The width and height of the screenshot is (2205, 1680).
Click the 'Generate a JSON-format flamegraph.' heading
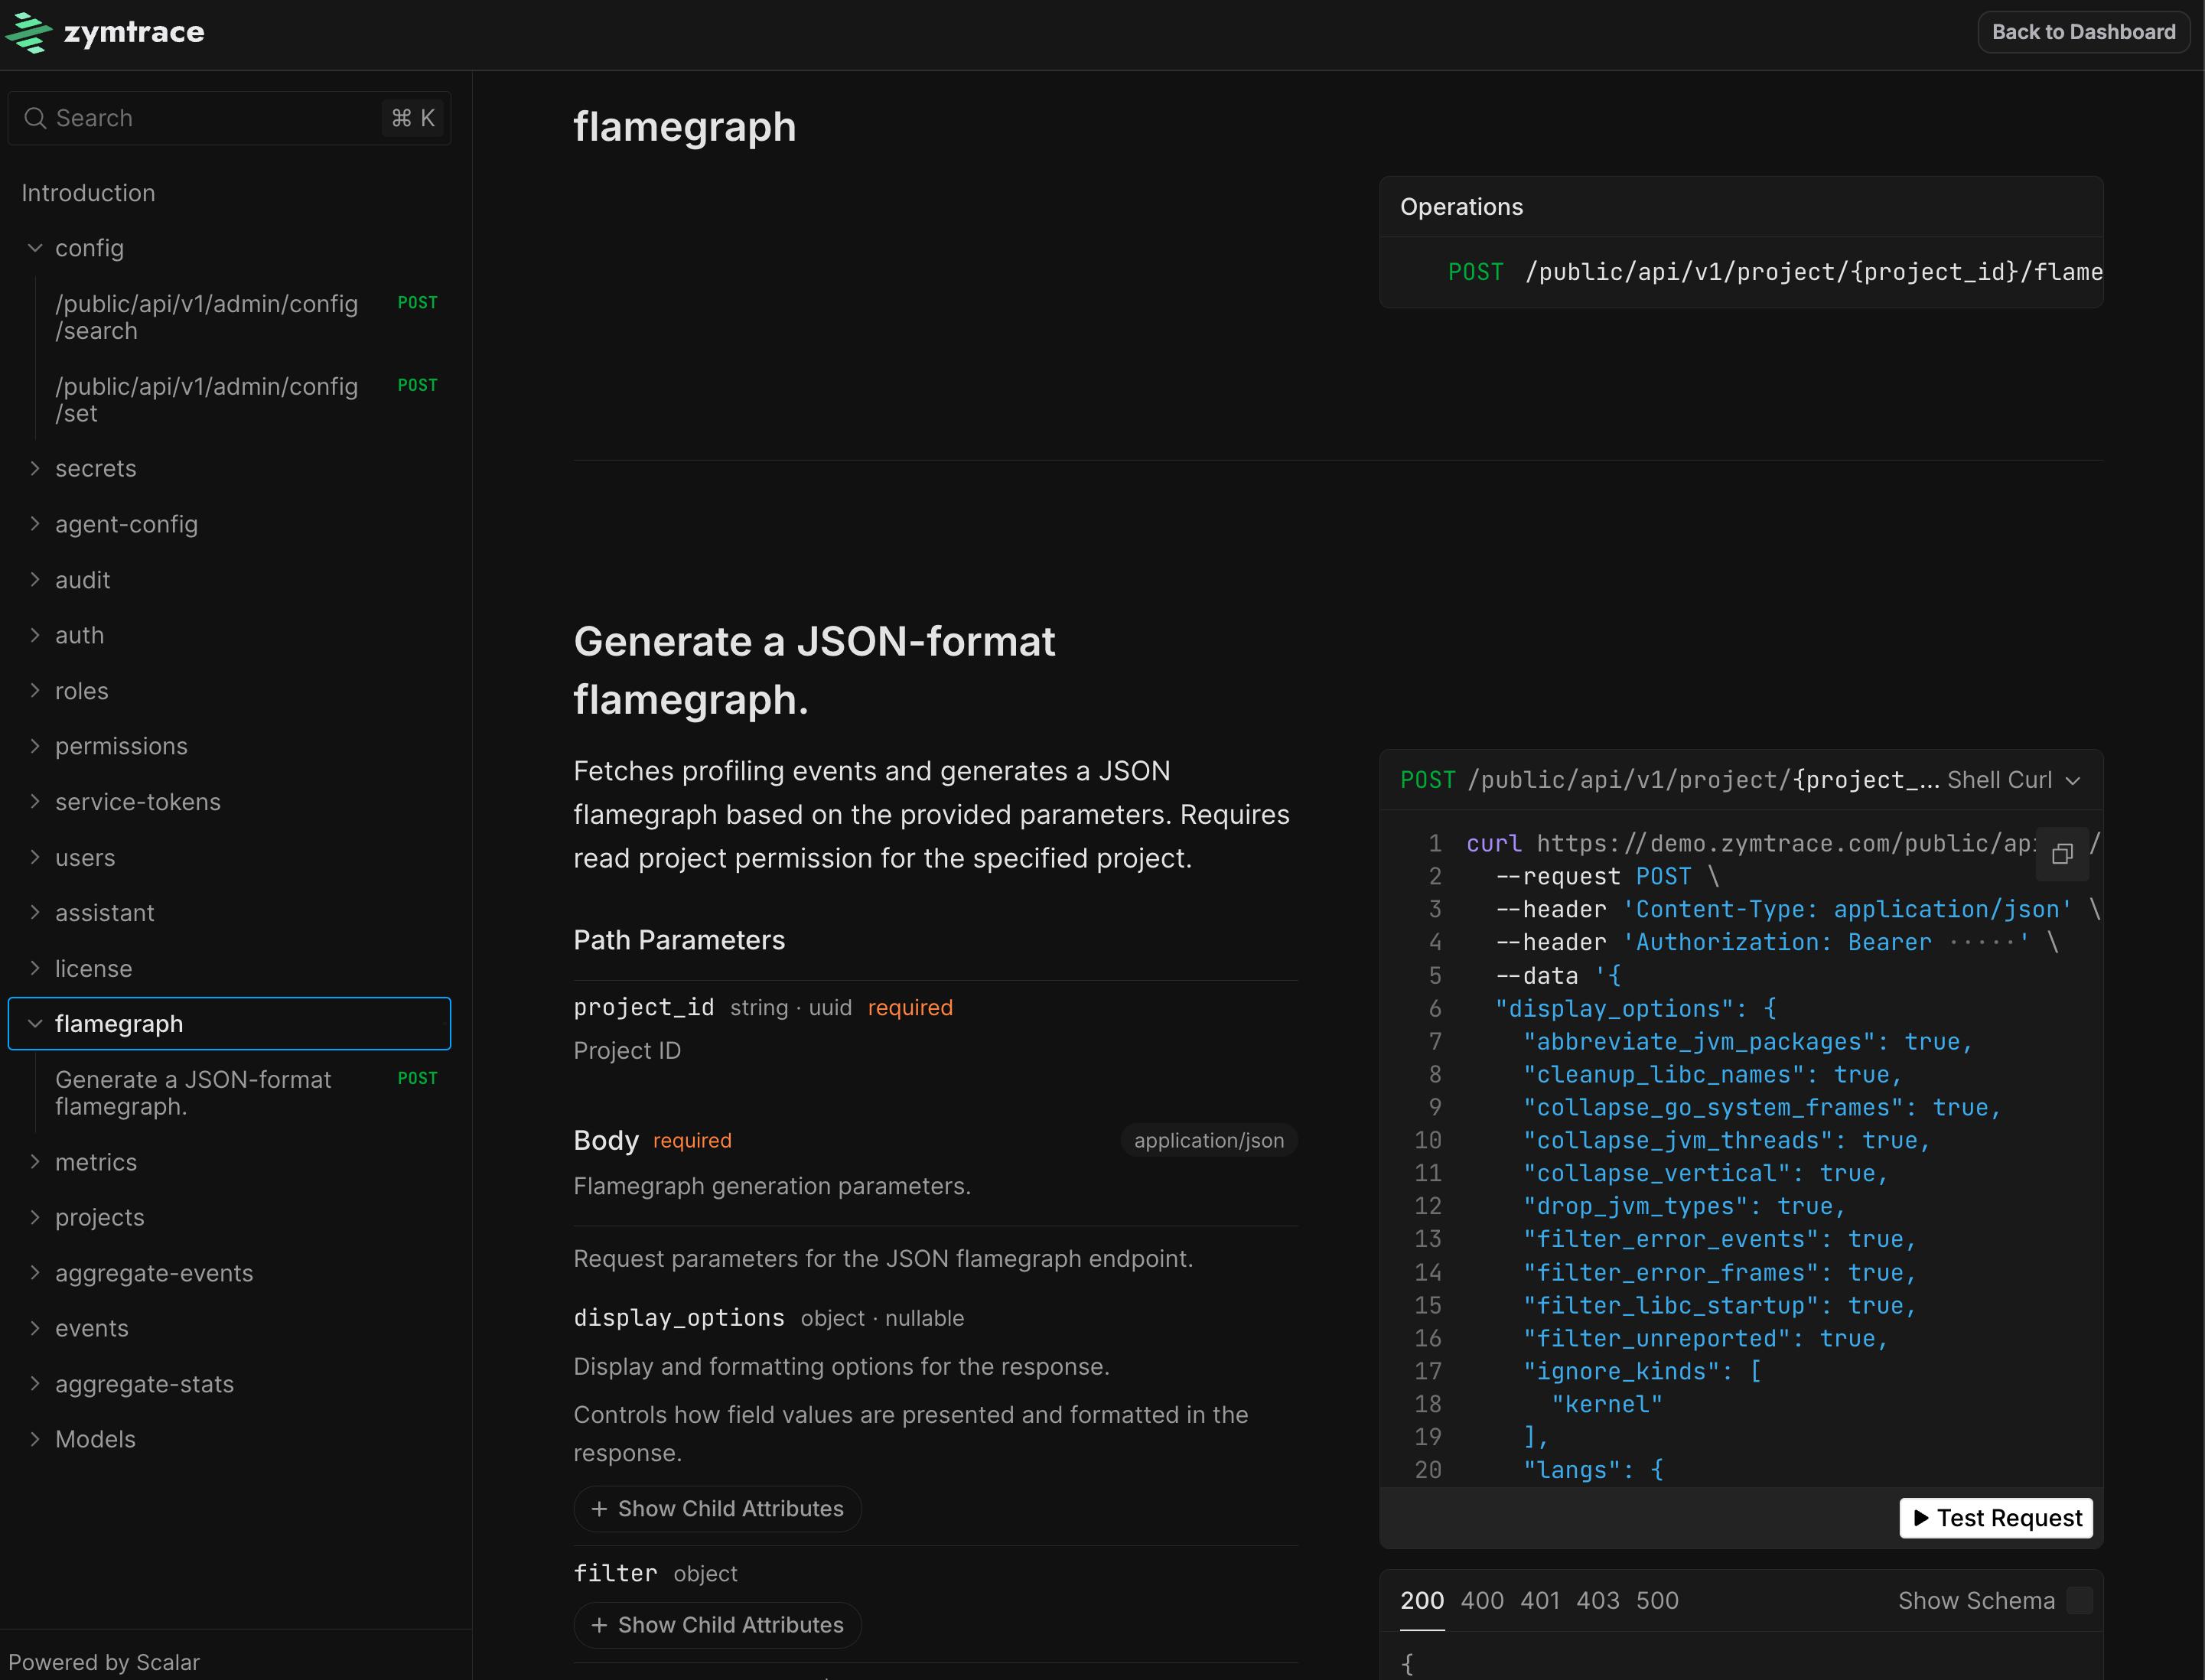[814, 670]
